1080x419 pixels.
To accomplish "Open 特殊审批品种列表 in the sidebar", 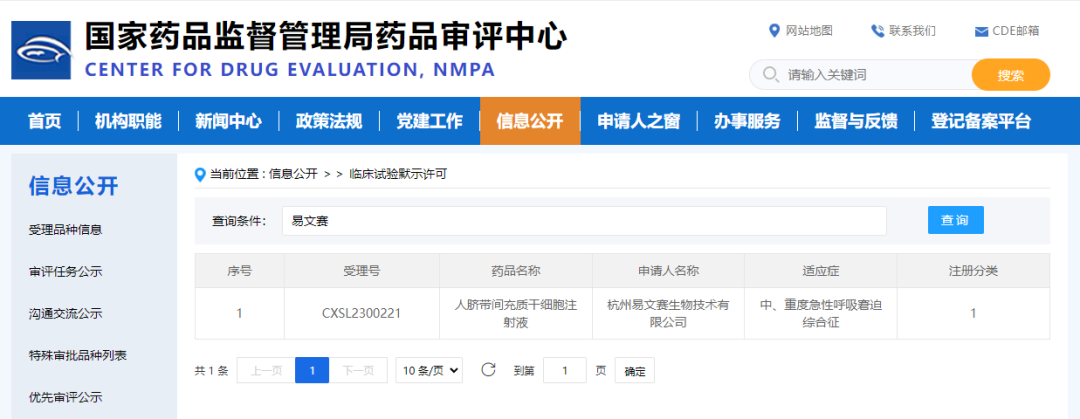I will click(x=77, y=356).
